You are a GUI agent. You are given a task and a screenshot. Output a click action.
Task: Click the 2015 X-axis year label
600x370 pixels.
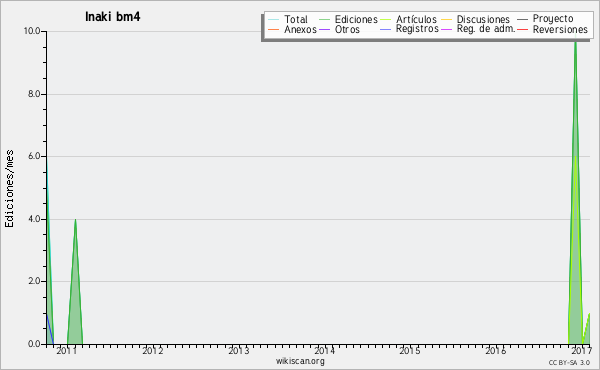coord(410,350)
